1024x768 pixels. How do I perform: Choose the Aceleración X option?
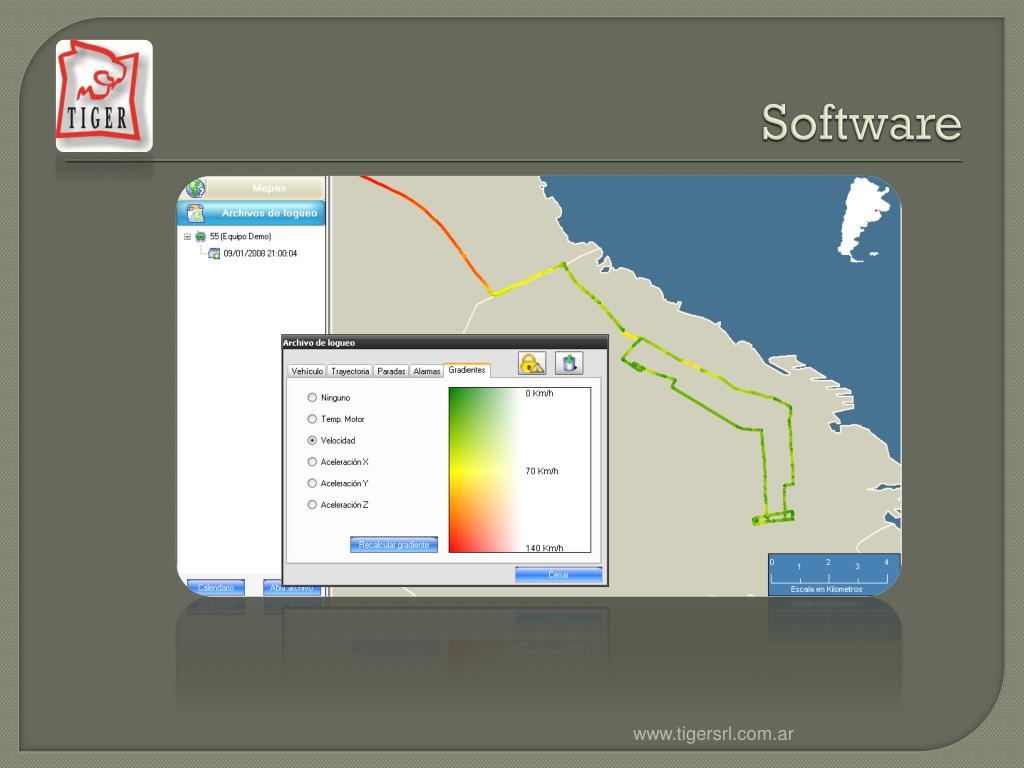[312, 462]
